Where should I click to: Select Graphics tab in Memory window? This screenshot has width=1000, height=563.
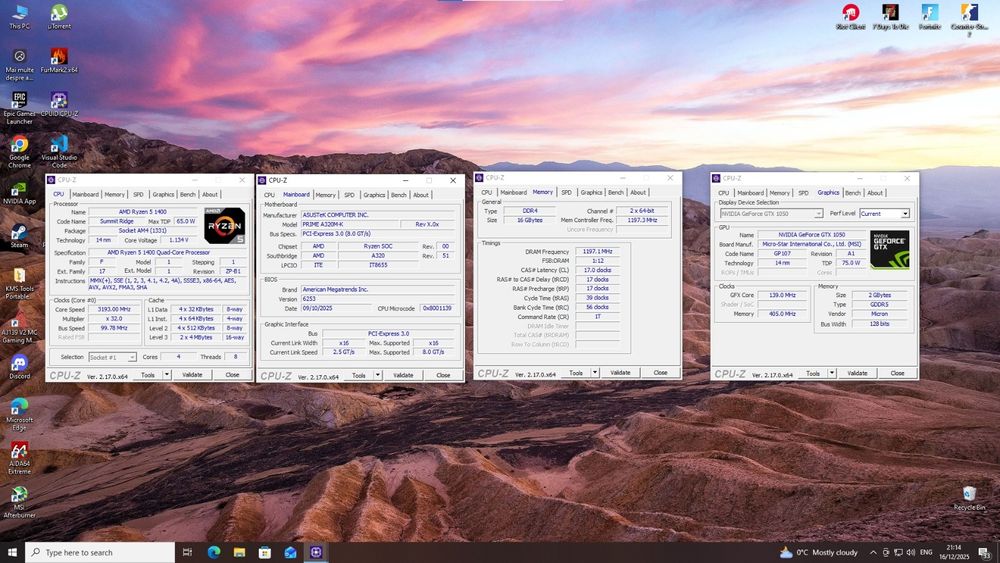click(x=591, y=192)
